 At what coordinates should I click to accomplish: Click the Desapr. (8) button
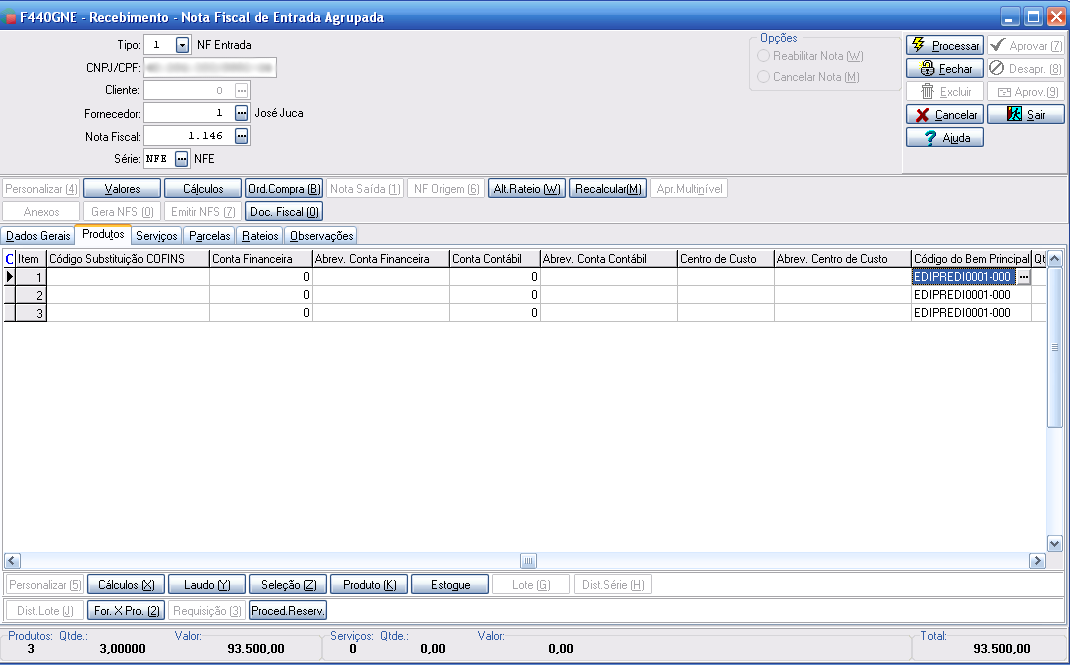[x=1026, y=69]
